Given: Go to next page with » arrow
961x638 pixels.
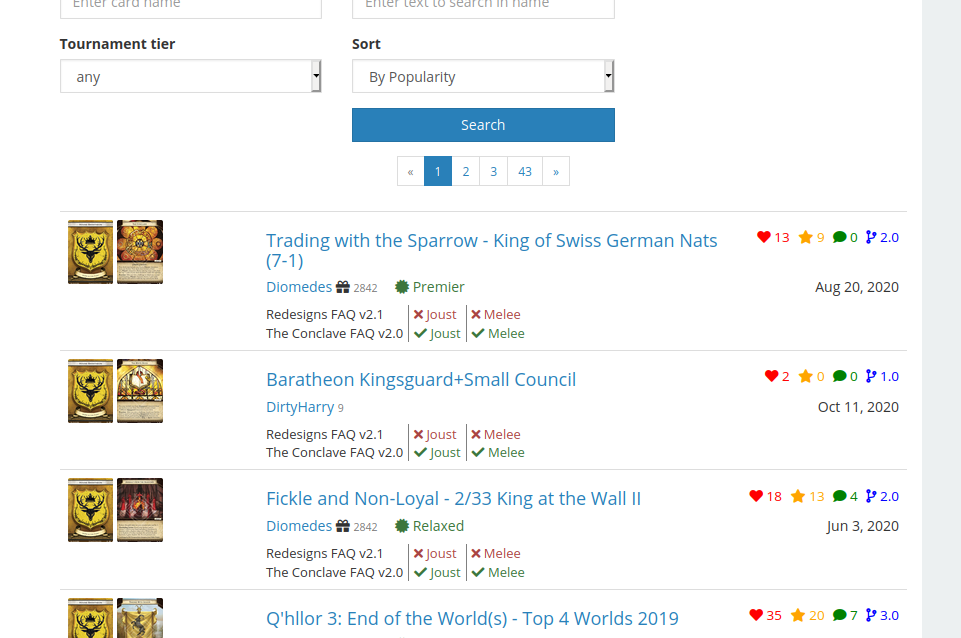Looking at the screenshot, I should [556, 172].
